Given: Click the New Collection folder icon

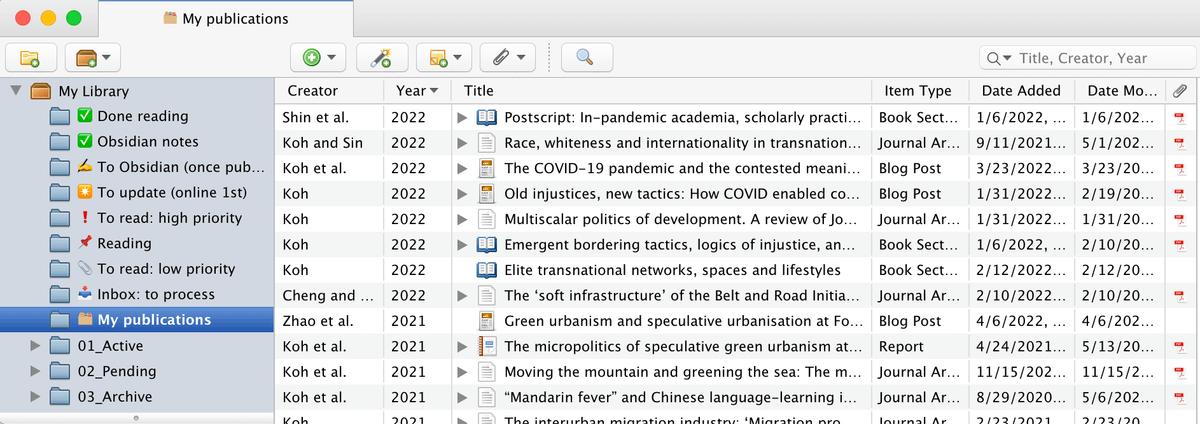Looking at the screenshot, I should (x=30, y=58).
